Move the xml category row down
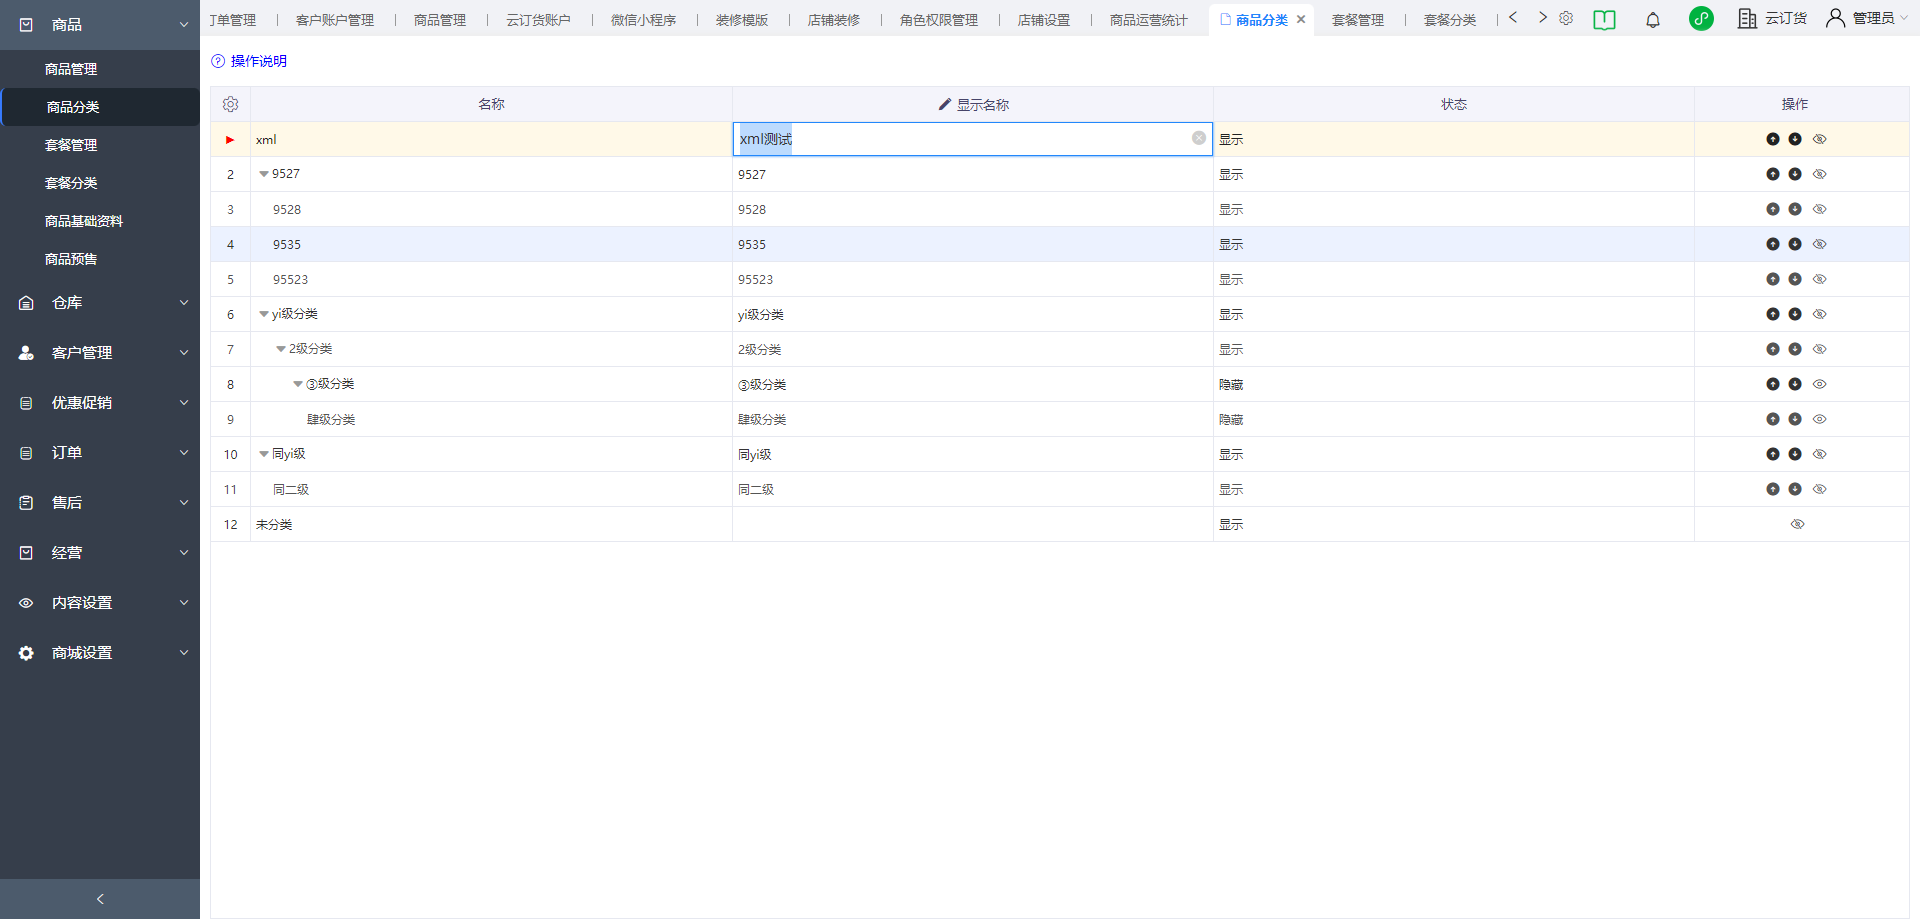Image resolution: width=1920 pixels, height=919 pixels. [1795, 139]
